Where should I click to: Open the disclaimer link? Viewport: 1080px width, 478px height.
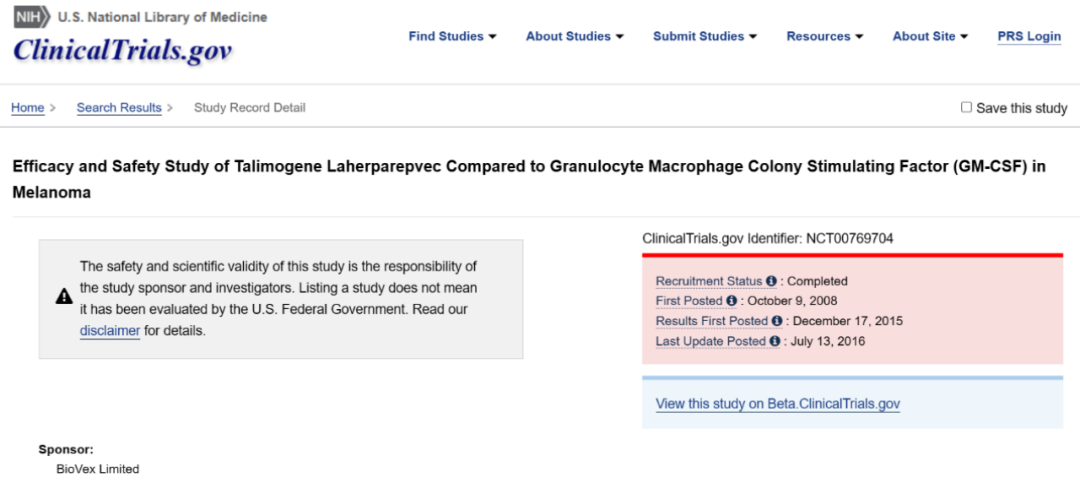click(x=110, y=331)
